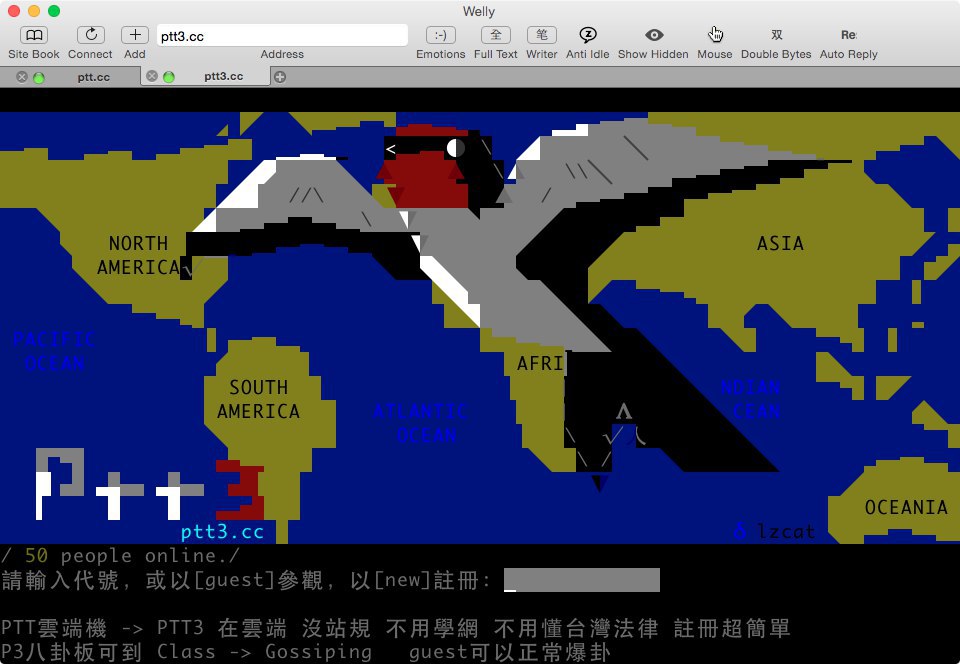This screenshot has height=664, width=960.
Task: Toggle the Anti Idle option
Action: tap(587, 35)
